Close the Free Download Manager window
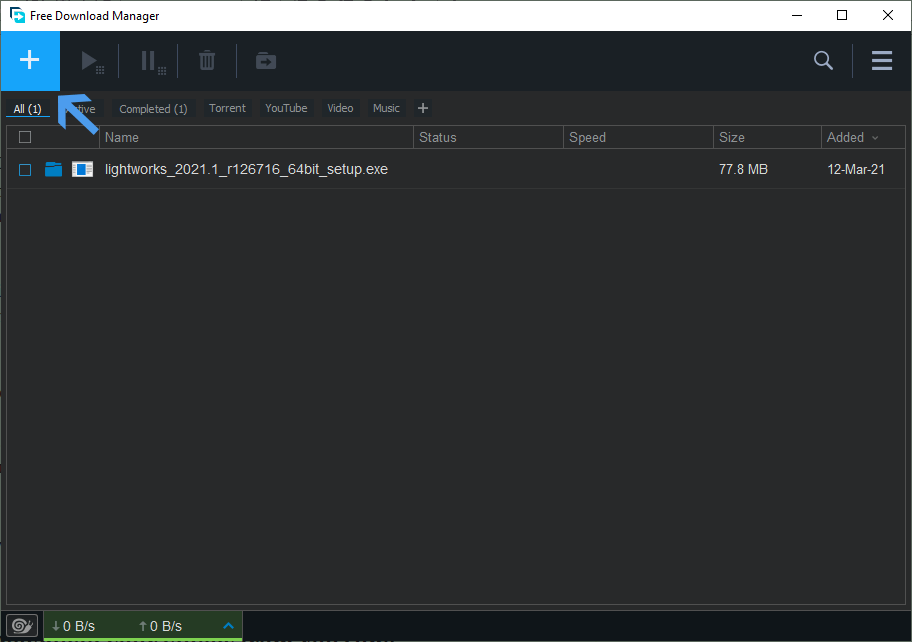The width and height of the screenshot is (912, 642). [888, 15]
